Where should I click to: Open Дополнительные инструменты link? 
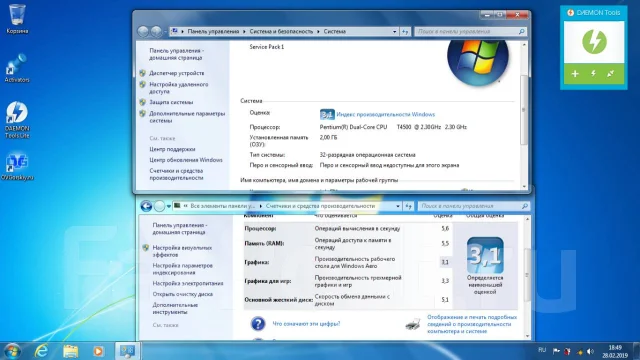tap(175, 309)
